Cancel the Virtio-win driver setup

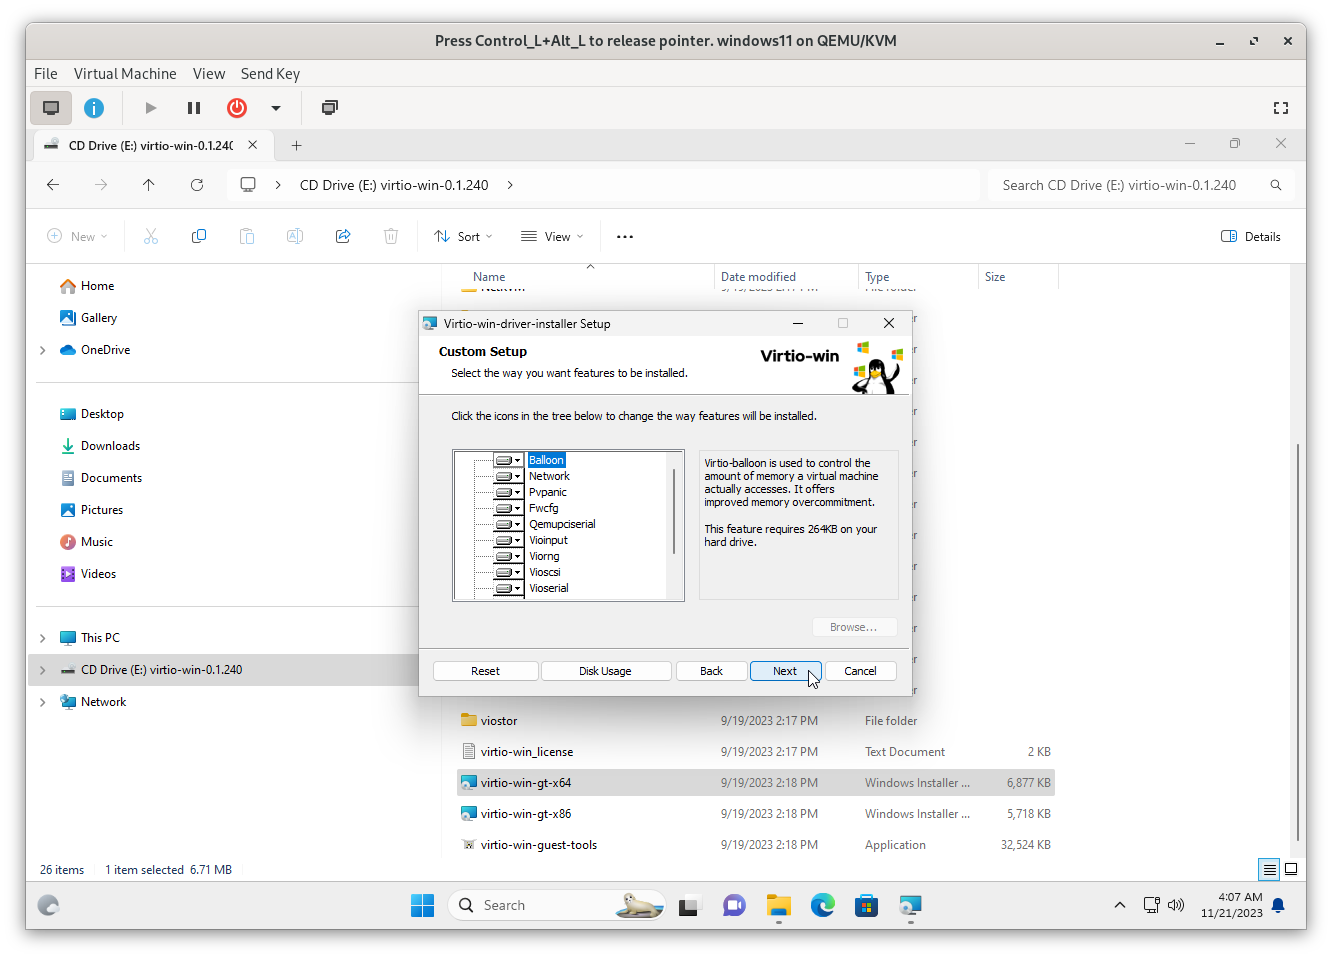point(860,671)
